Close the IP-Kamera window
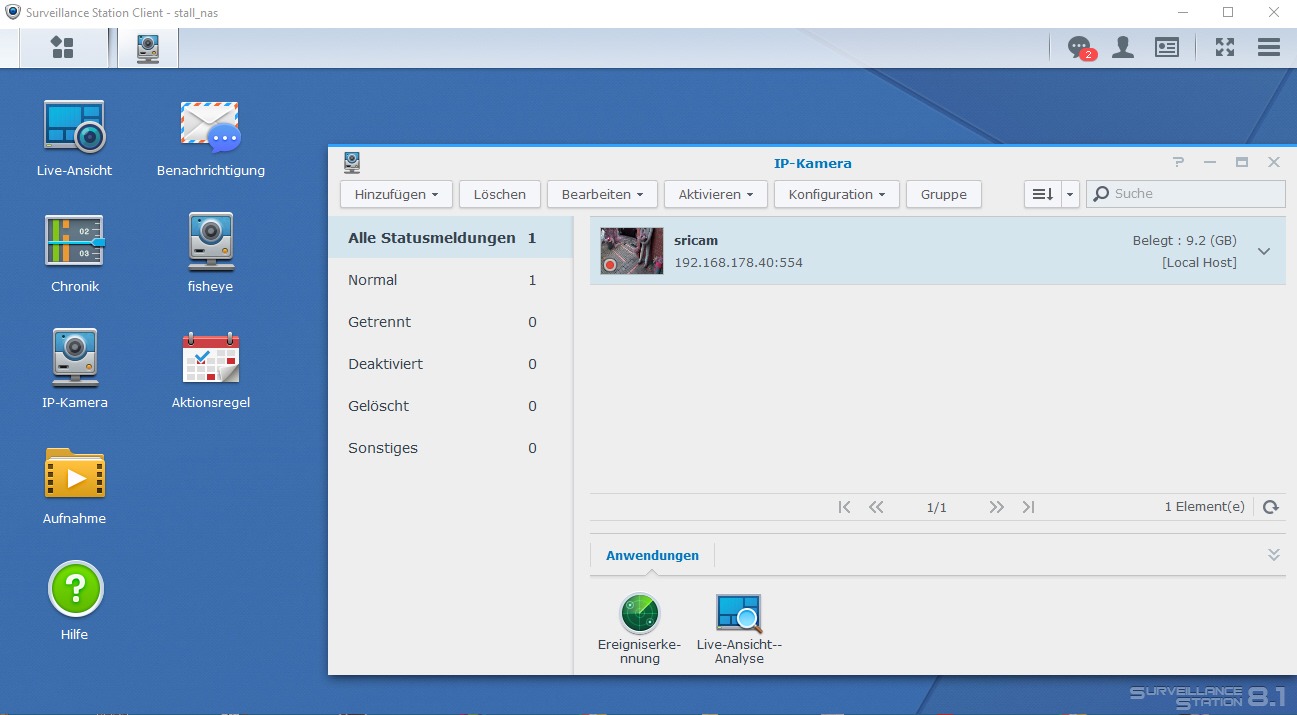The width and height of the screenshot is (1297, 715). 1274,162
